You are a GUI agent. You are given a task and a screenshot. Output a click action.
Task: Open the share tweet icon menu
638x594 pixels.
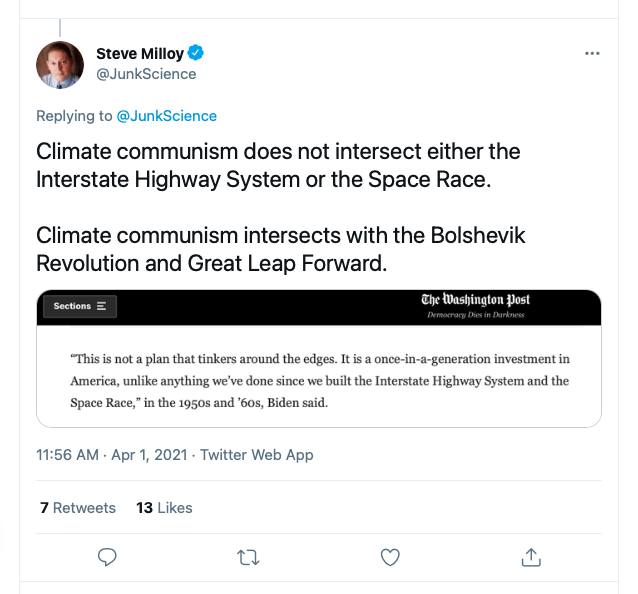pyautogui.click(x=532, y=556)
